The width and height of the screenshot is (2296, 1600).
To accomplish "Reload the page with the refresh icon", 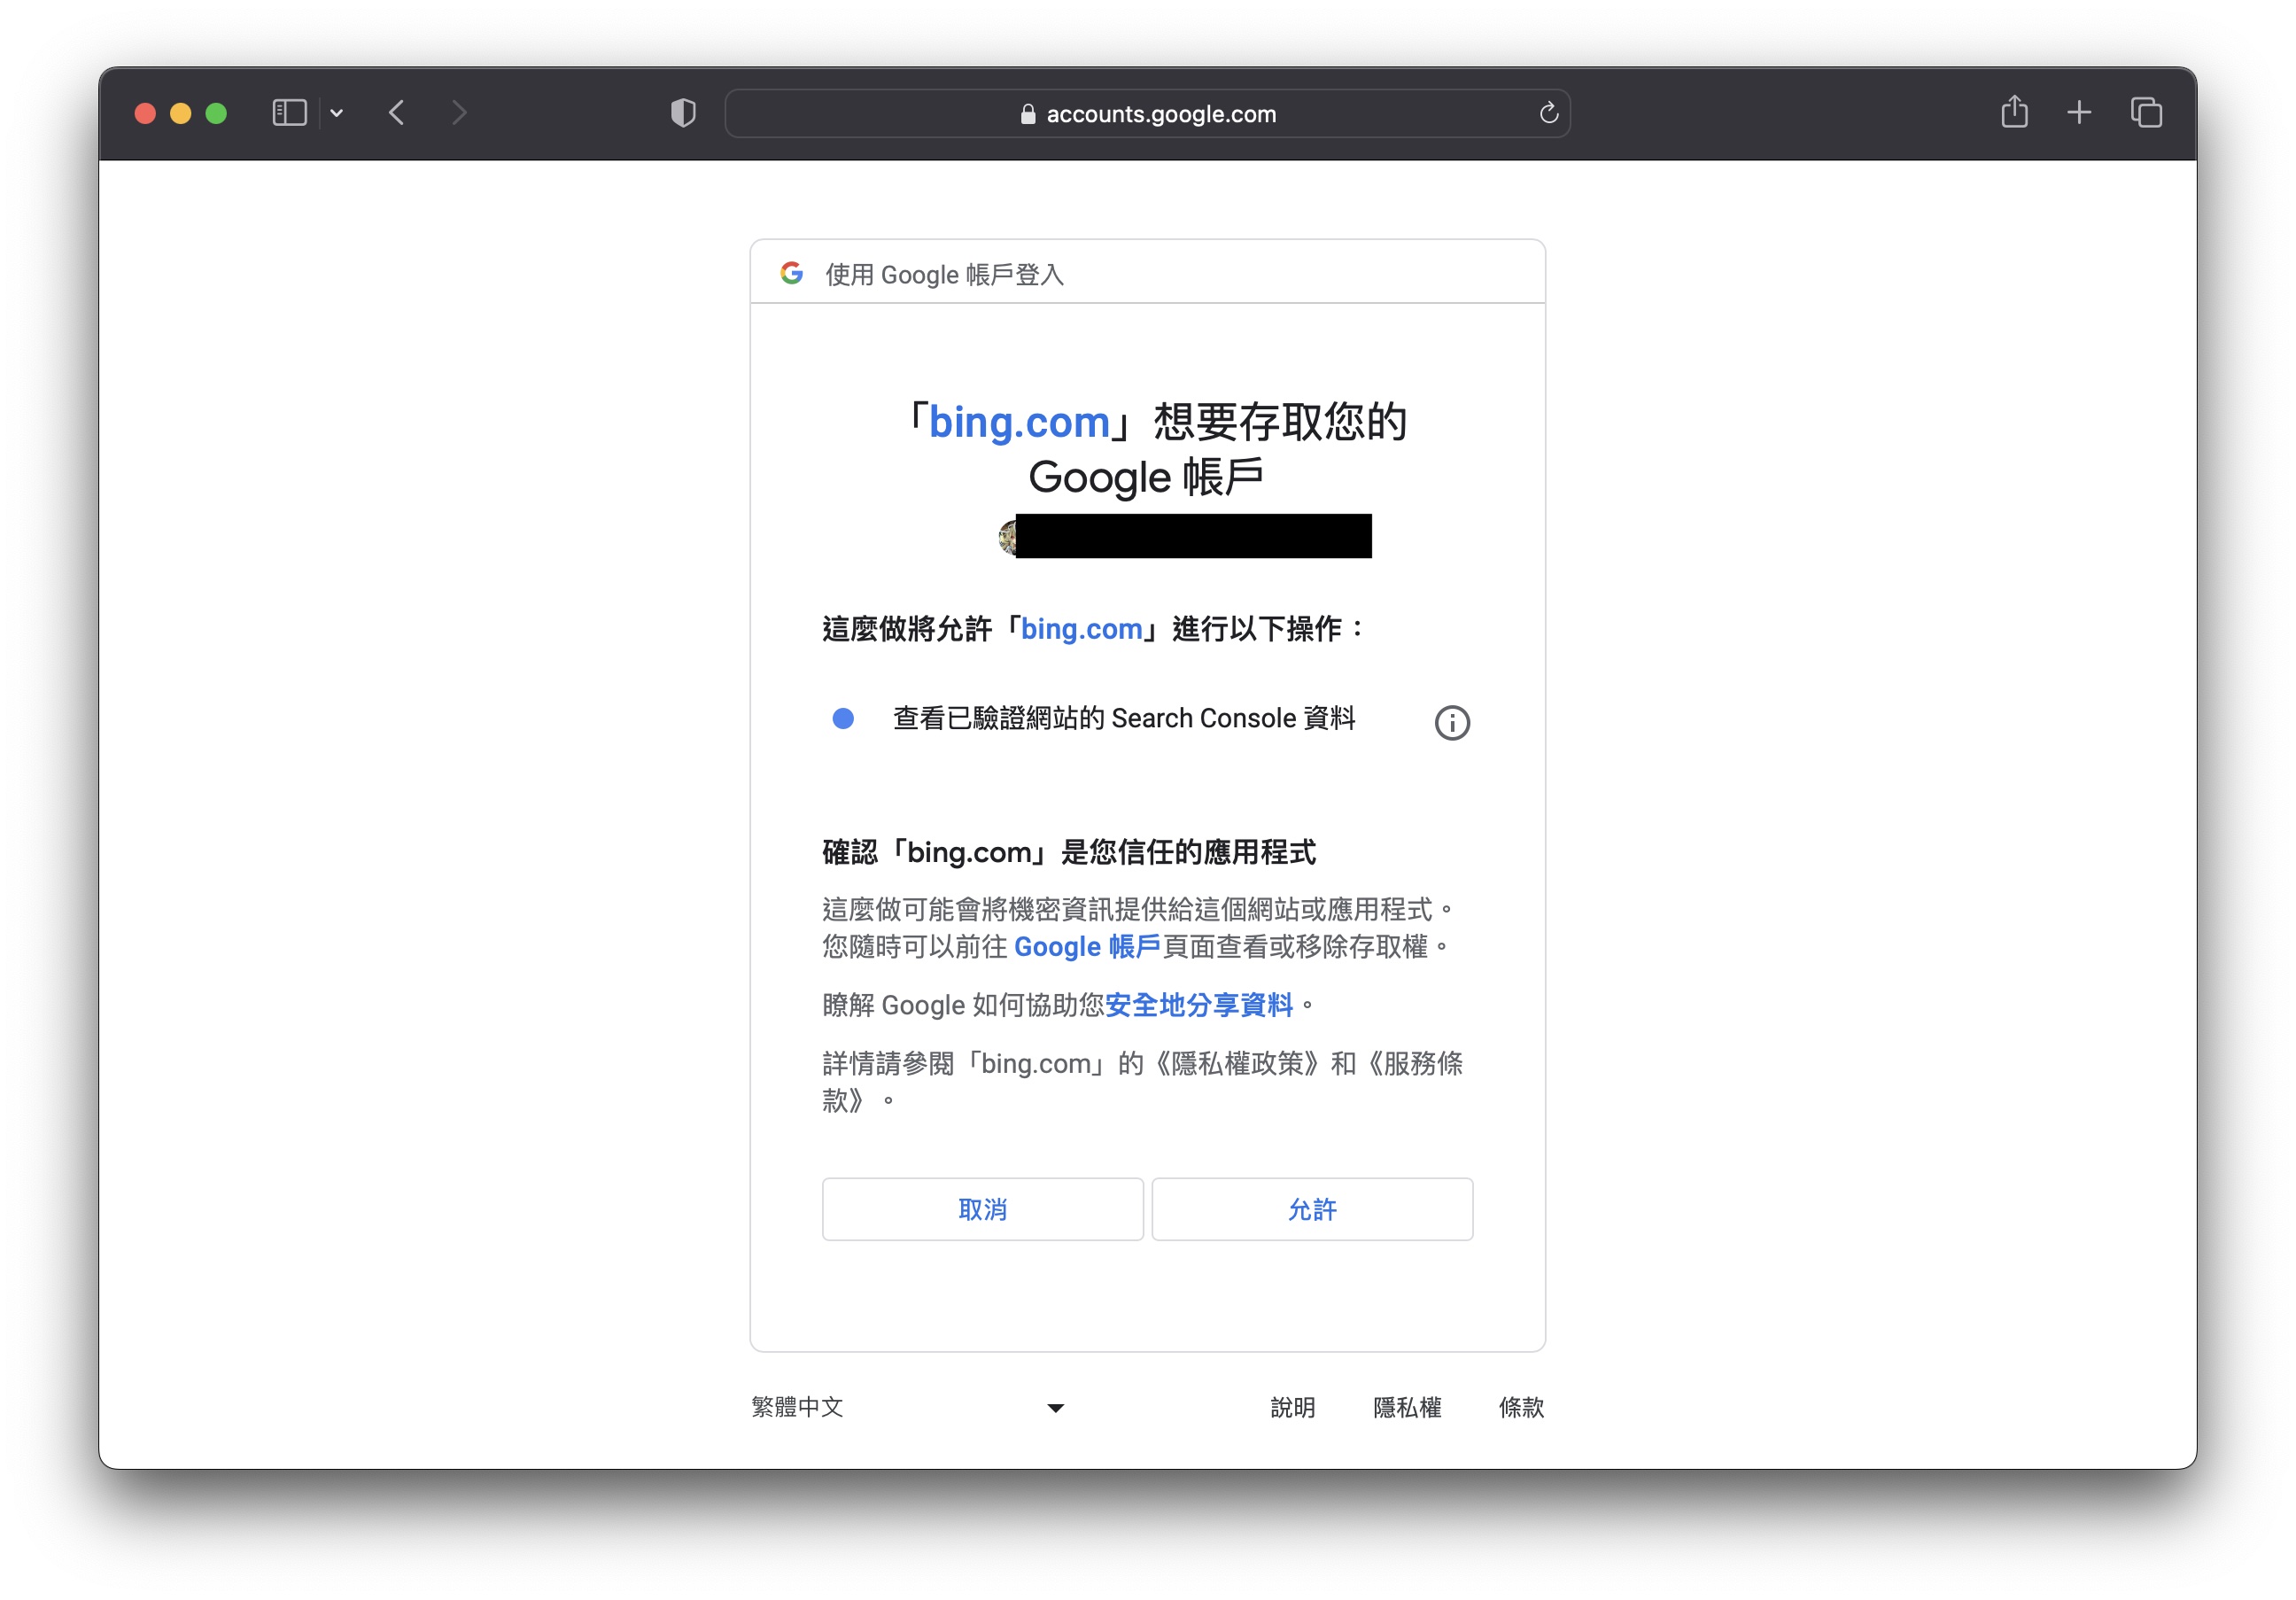I will [x=1548, y=113].
